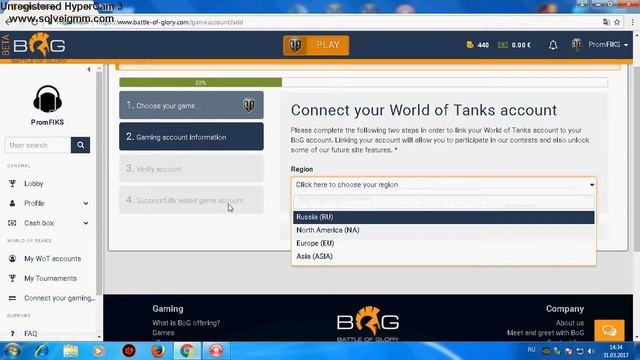Viewport: 640px width, 360px height.
Task: Follow the About us footer link
Action: tap(570, 323)
